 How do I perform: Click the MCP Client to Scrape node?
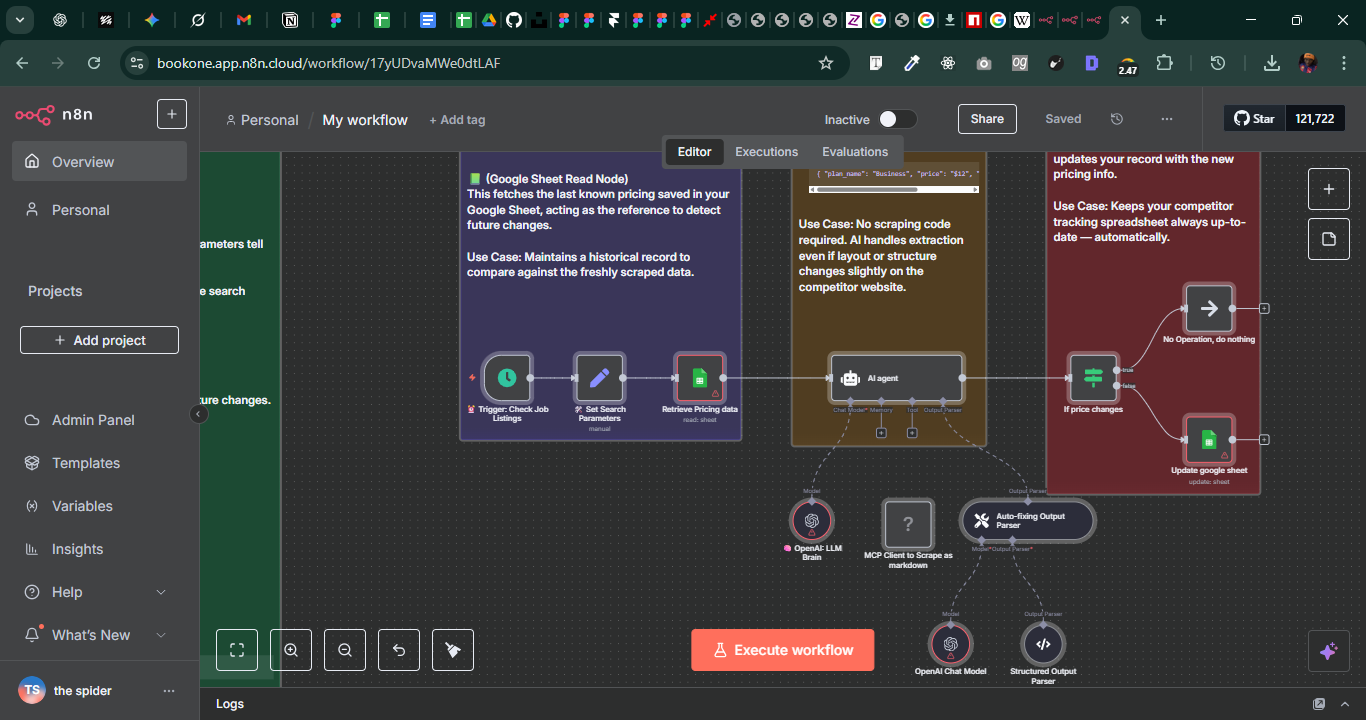coord(908,523)
